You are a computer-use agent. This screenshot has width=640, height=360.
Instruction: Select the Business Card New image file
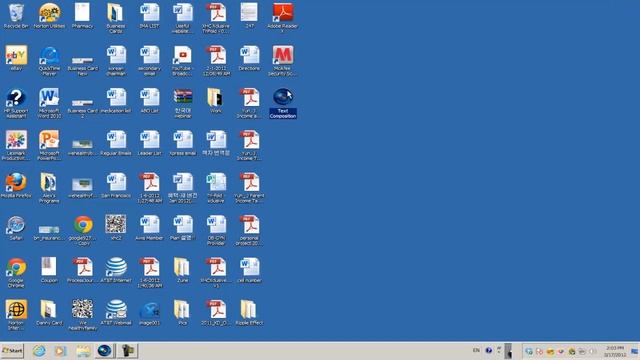pos(82,65)
